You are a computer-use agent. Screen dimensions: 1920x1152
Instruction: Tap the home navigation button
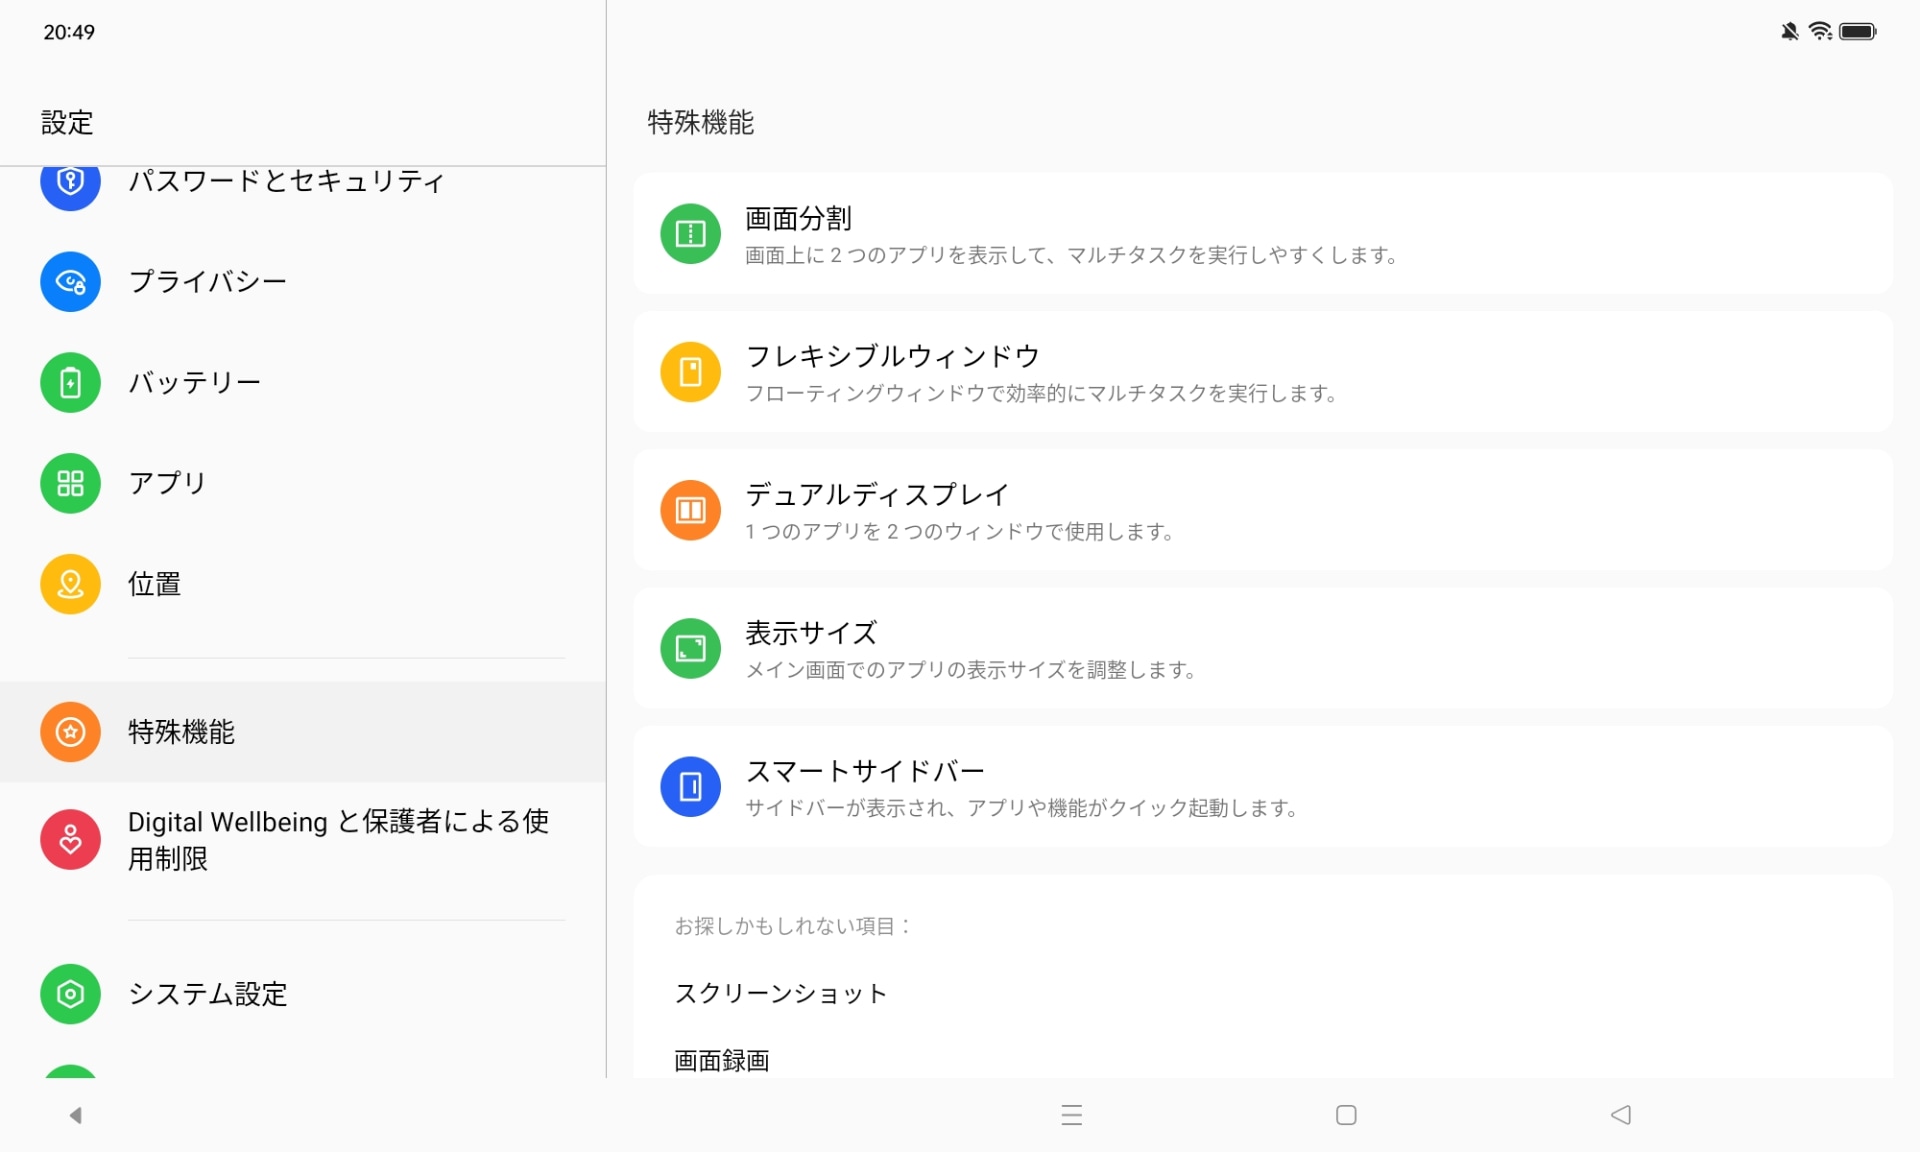pyautogui.click(x=1346, y=1115)
